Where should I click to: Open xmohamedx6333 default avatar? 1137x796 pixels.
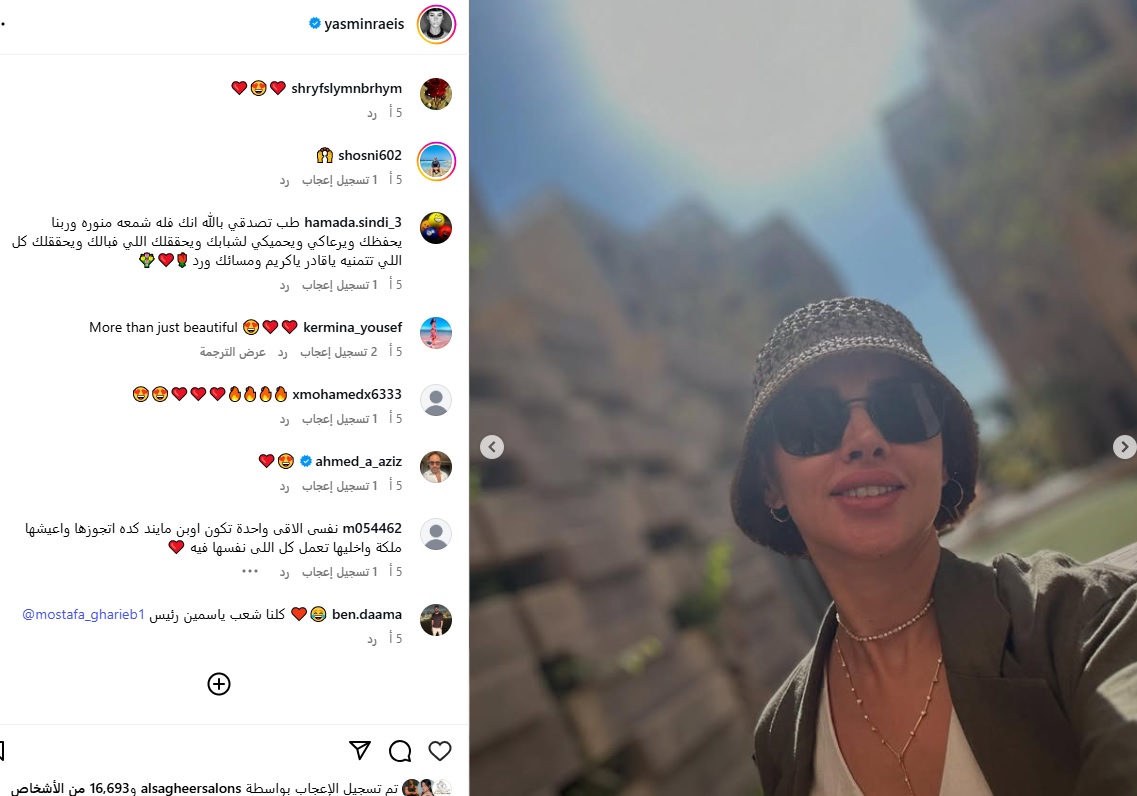tap(436, 399)
